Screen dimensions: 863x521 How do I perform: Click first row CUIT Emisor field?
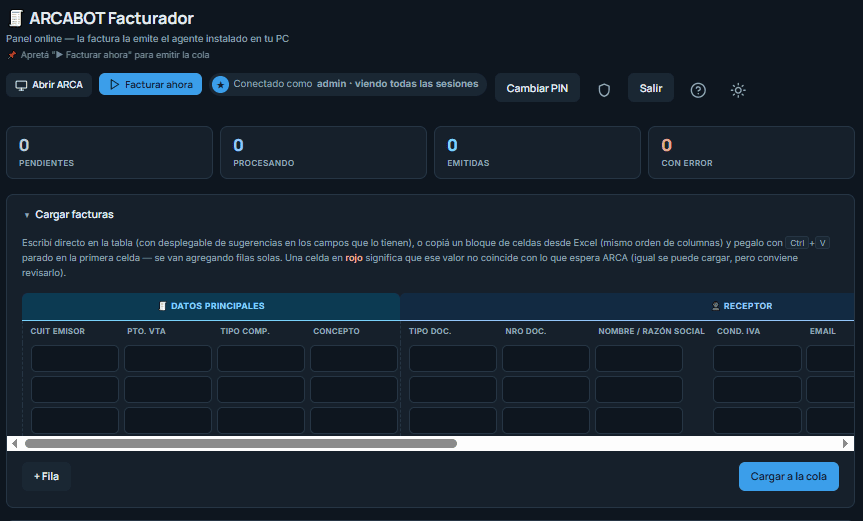pyautogui.click(x=75, y=359)
